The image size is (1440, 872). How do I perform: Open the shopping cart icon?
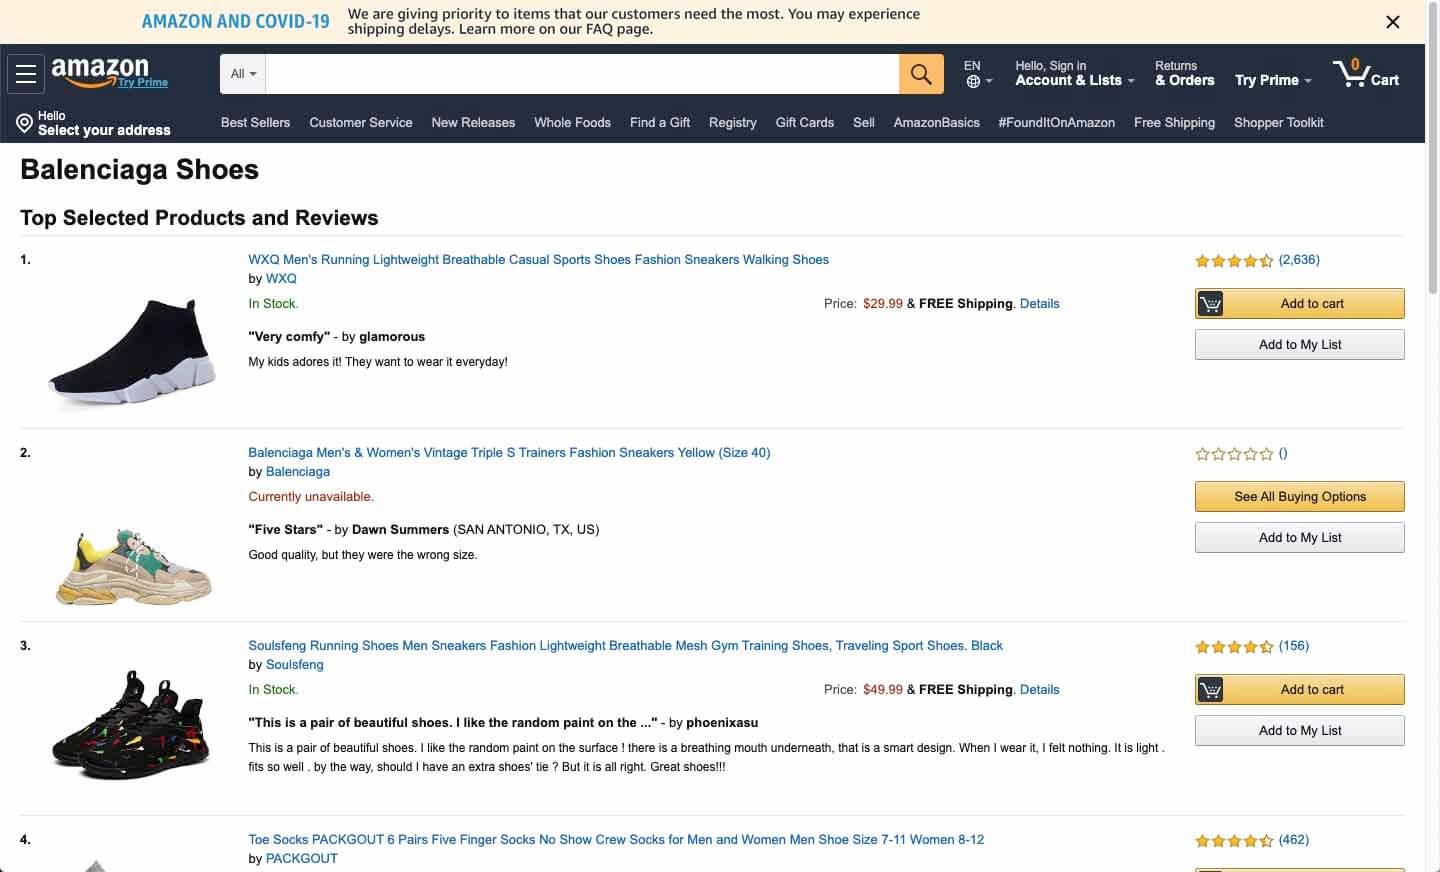click(x=1352, y=73)
